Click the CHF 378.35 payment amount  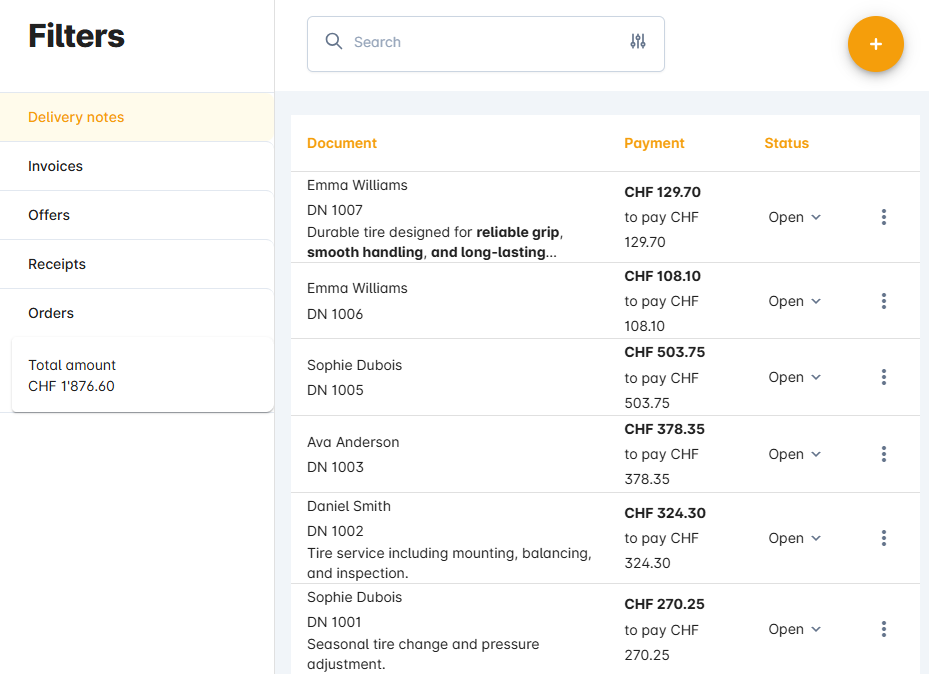665,429
